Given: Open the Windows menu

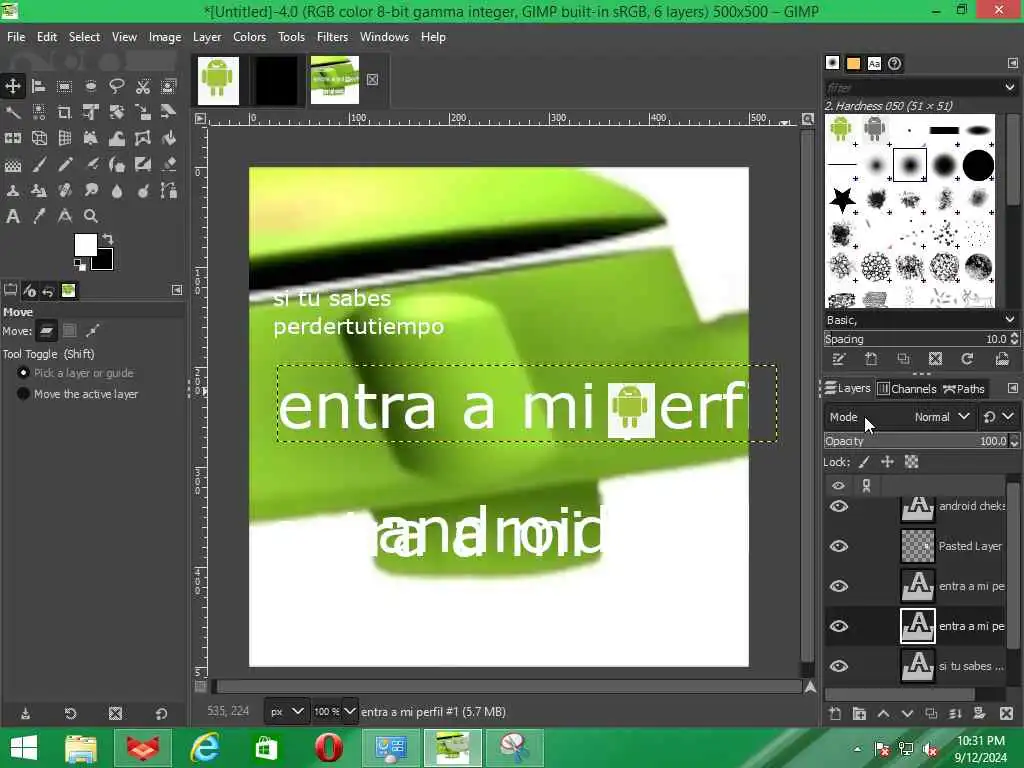Looking at the screenshot, I should pyautogui.click(x=384, y=37).
